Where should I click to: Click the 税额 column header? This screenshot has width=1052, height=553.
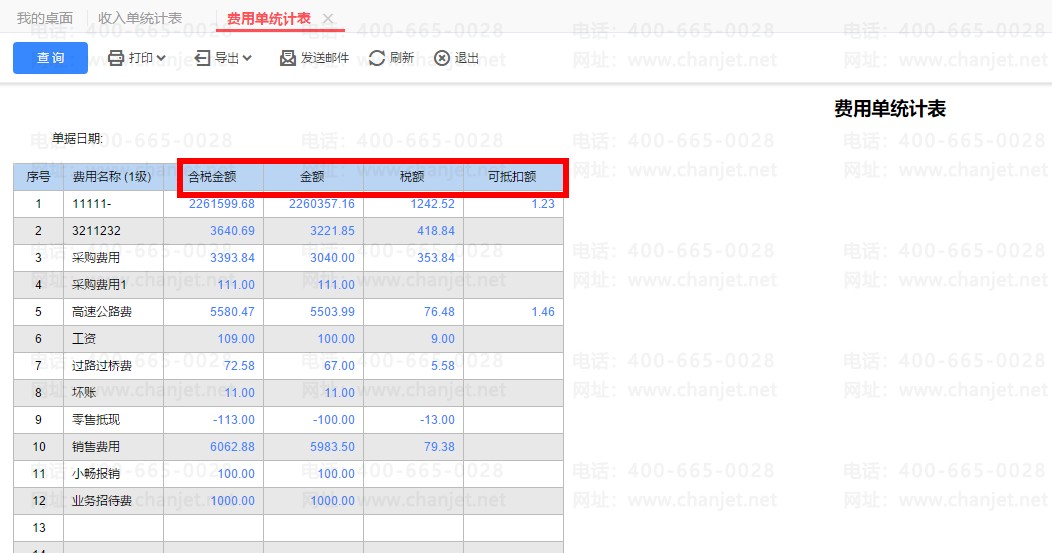tap(413, 177)
